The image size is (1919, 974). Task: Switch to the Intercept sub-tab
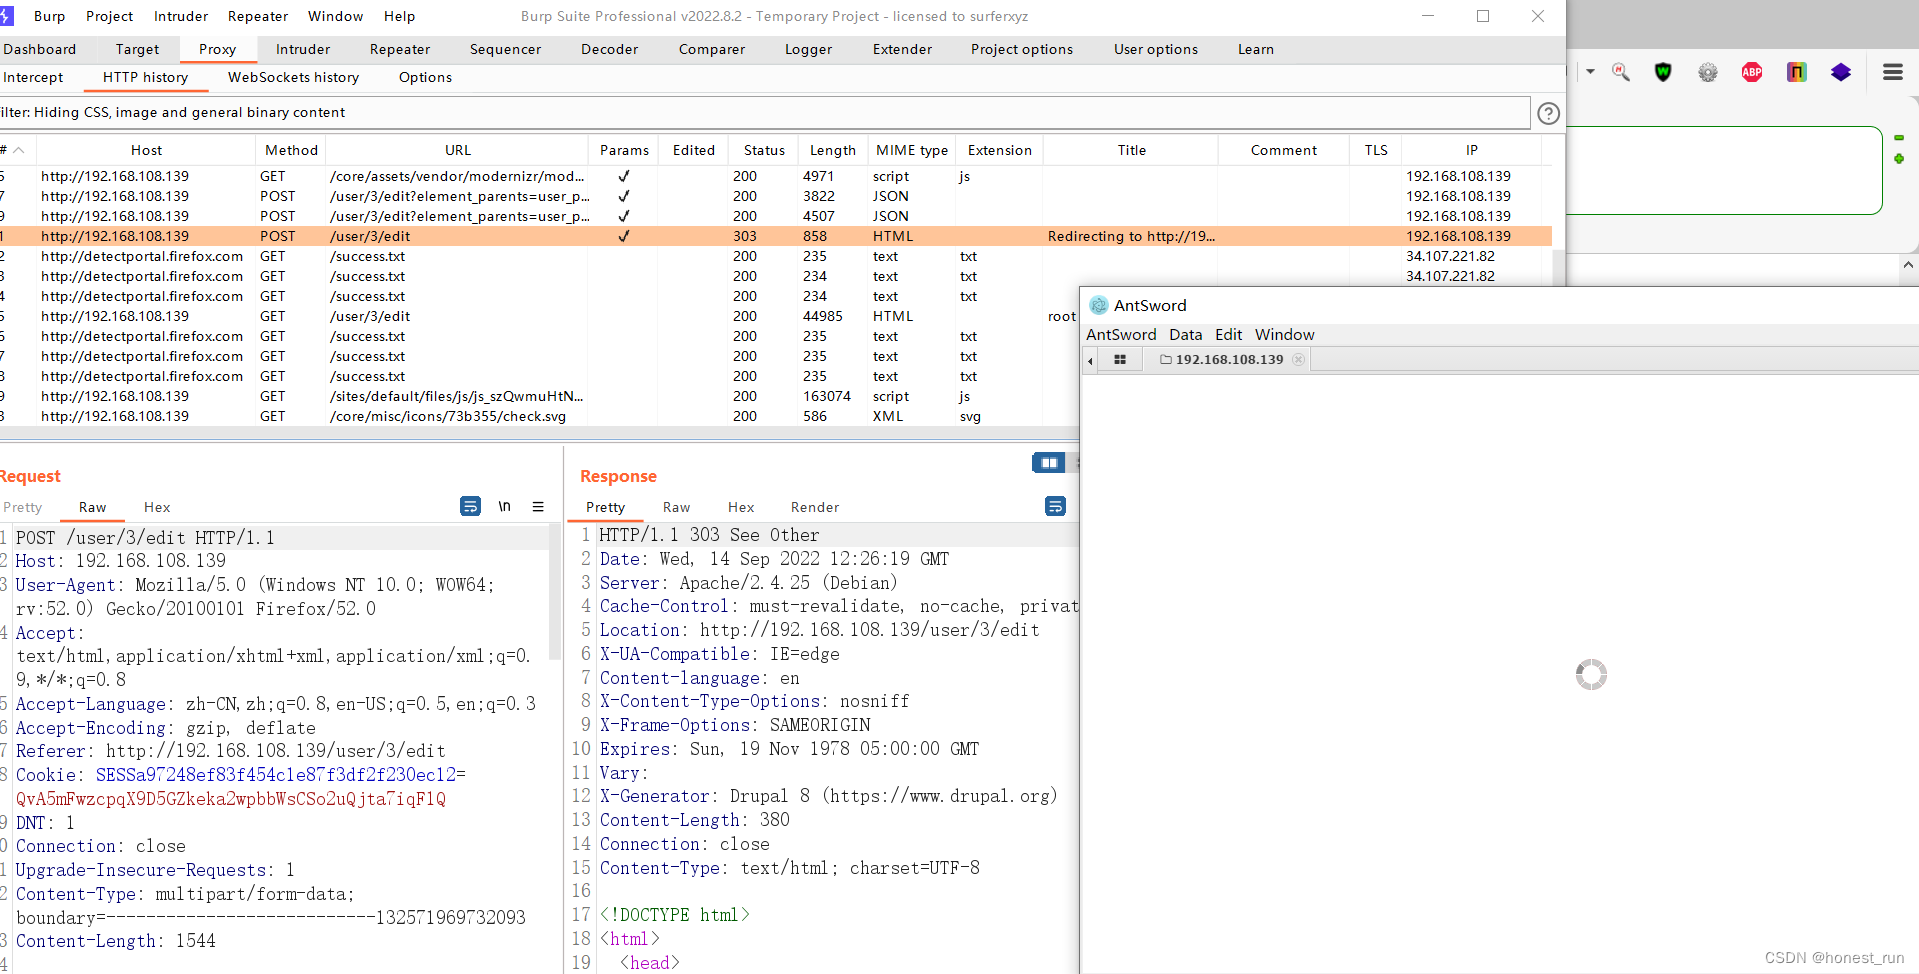pos(33,77)
